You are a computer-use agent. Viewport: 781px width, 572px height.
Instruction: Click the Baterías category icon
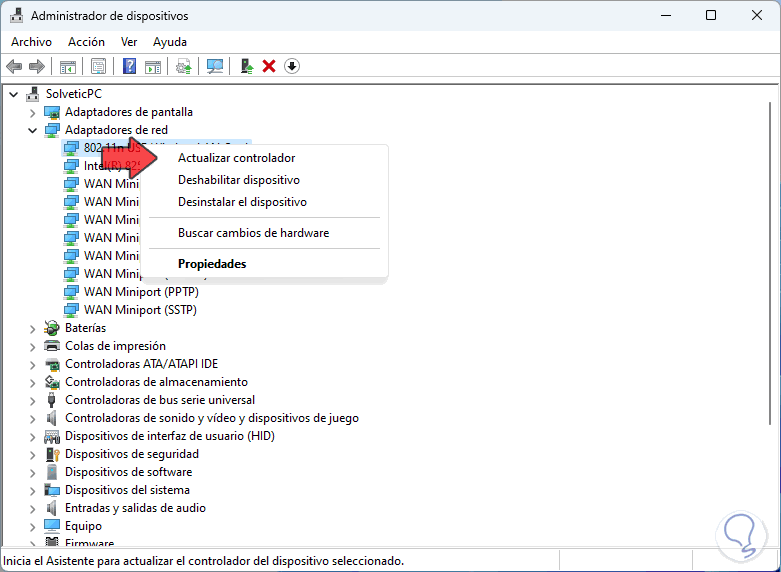pos(52,328)
